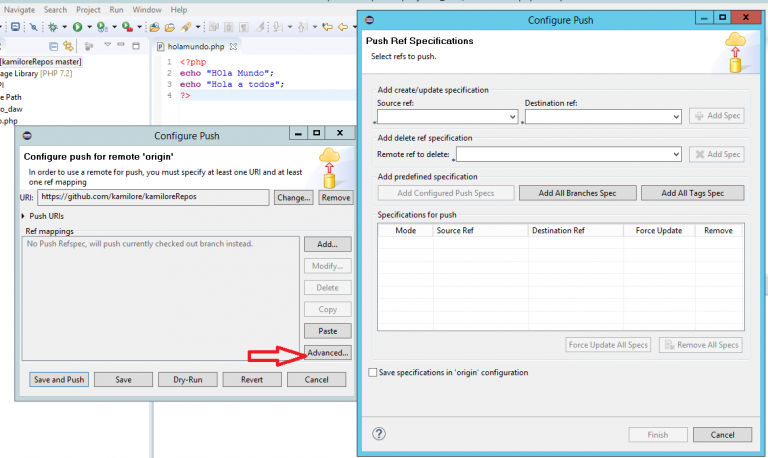Expand the Push URIs section

point(25,216)
